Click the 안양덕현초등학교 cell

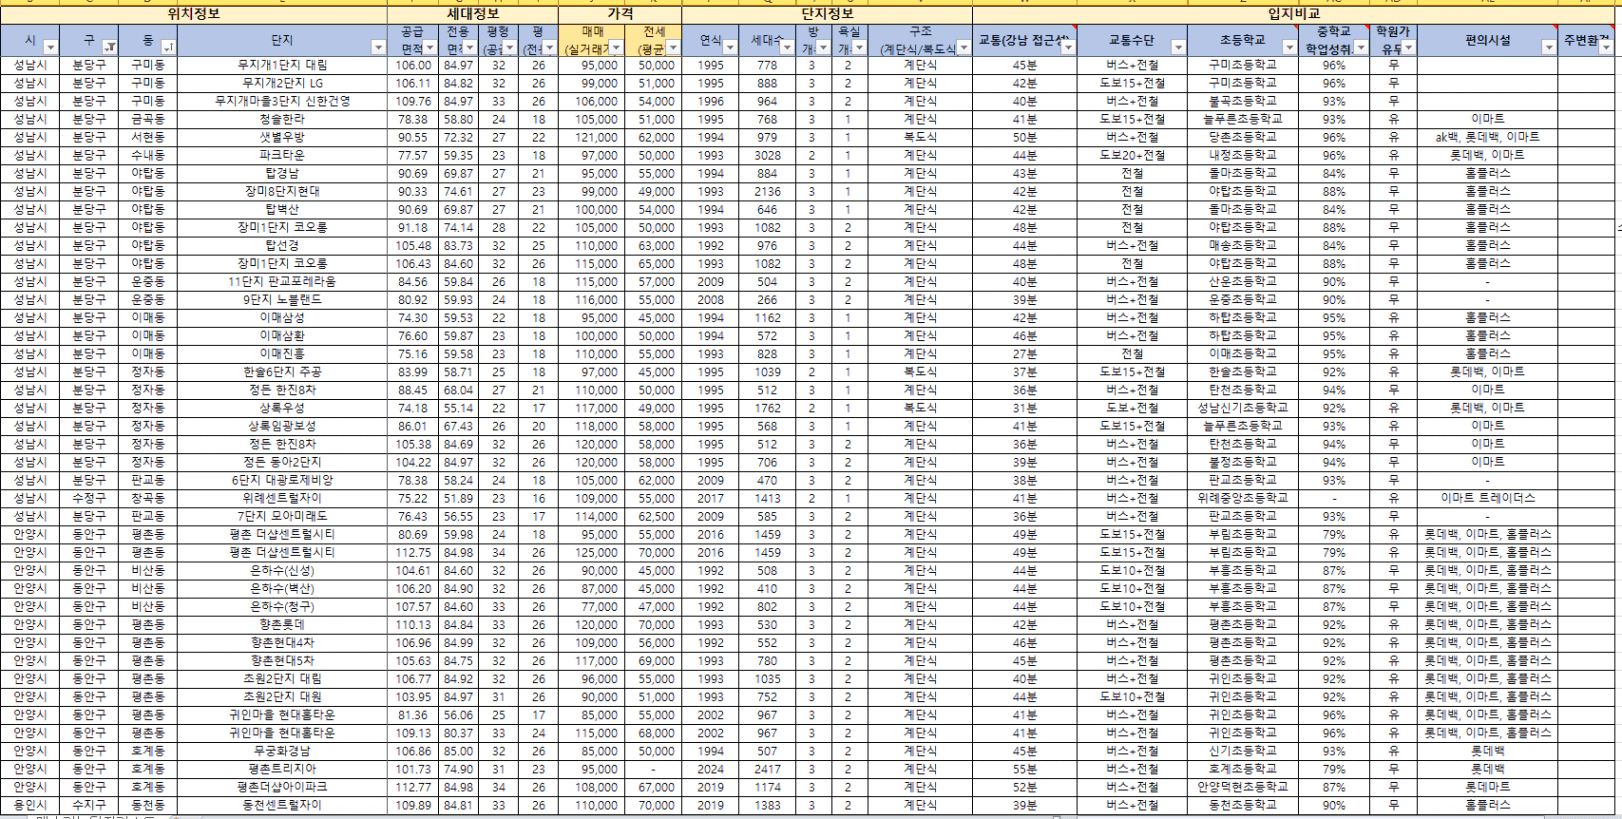pyautogui.click(x=1243, y=787)
